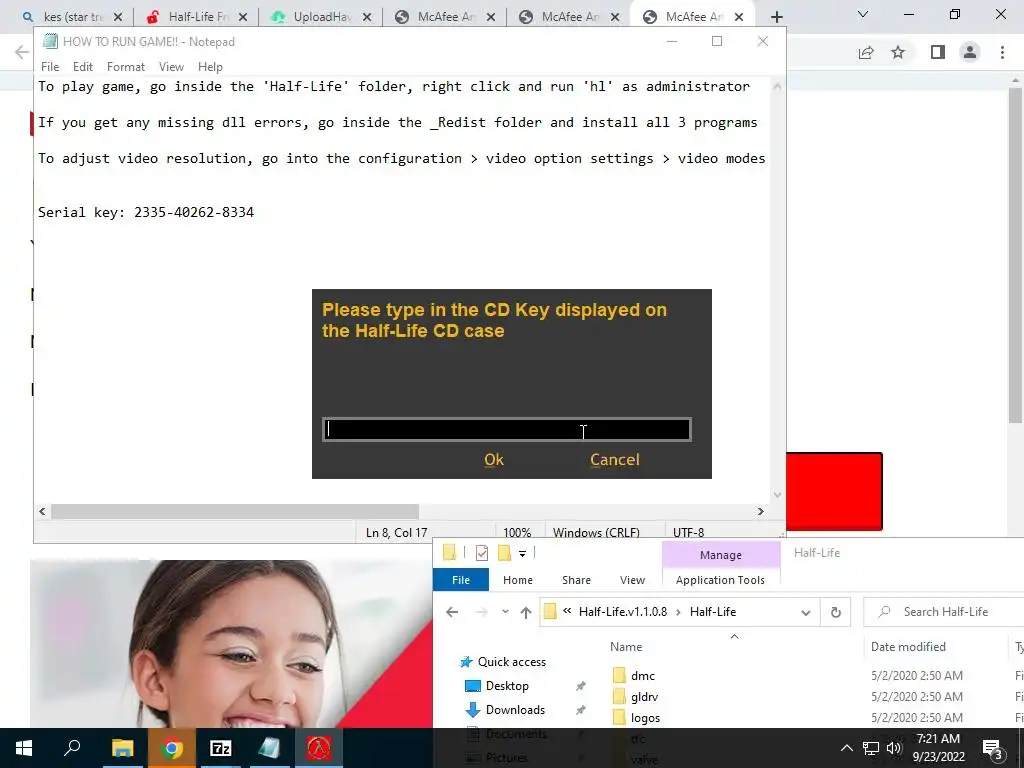This screenshot has width=1024, height=768.
Task: Click Half-Life.v1.1.0.8 breadcrumb
Action: (x=623, y=612)
